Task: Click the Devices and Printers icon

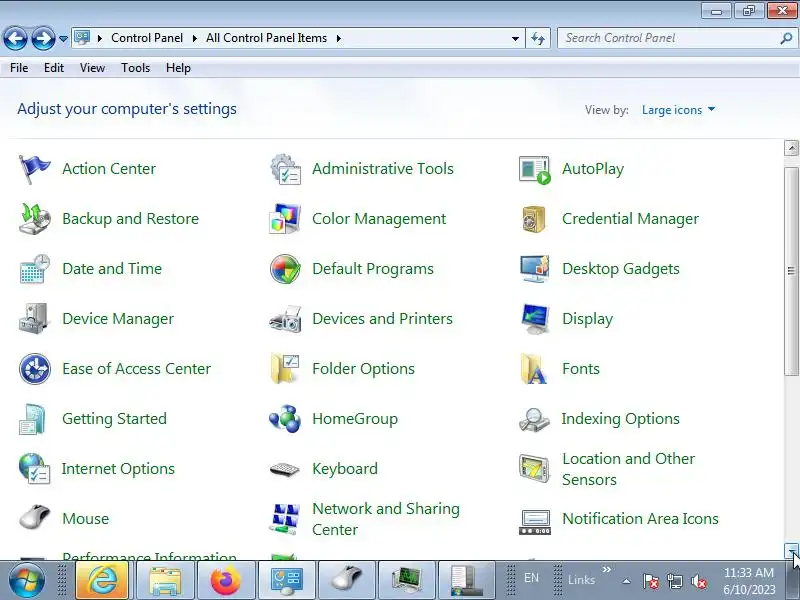Action: (x=285, y=319)
